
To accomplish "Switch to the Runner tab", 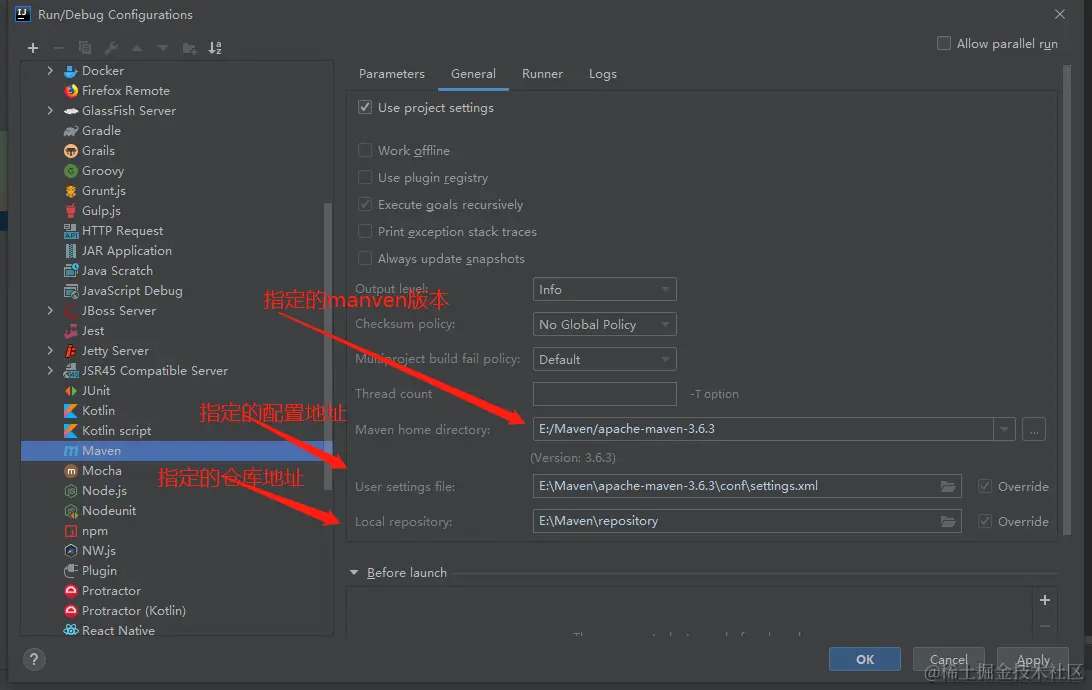I will (x=542, y=74).
